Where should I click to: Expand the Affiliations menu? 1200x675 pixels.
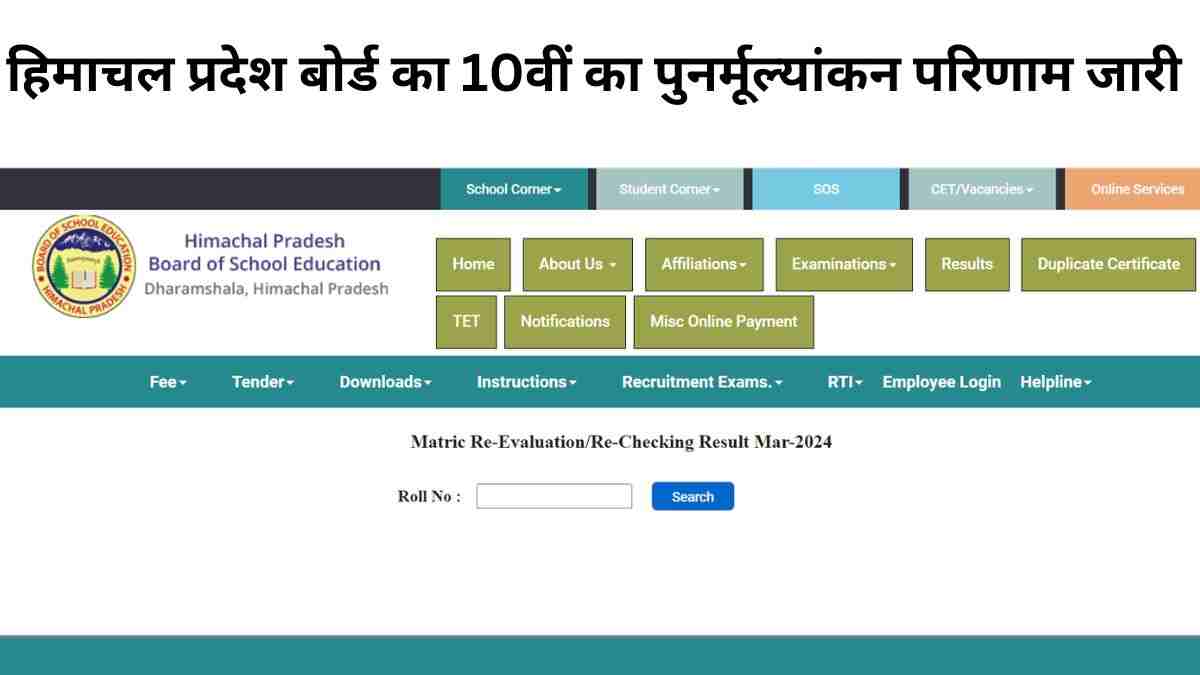pos(704,265)
